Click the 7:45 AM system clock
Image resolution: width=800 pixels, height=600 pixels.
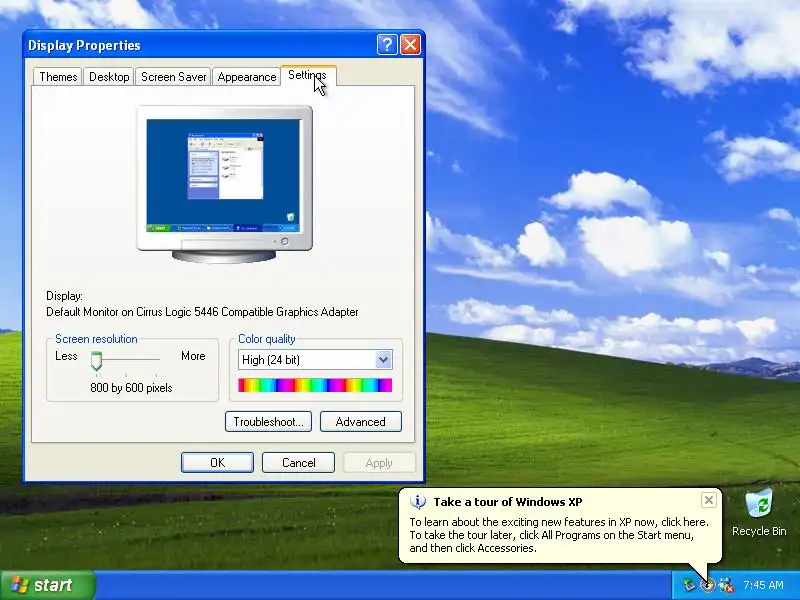pos(763,585)
